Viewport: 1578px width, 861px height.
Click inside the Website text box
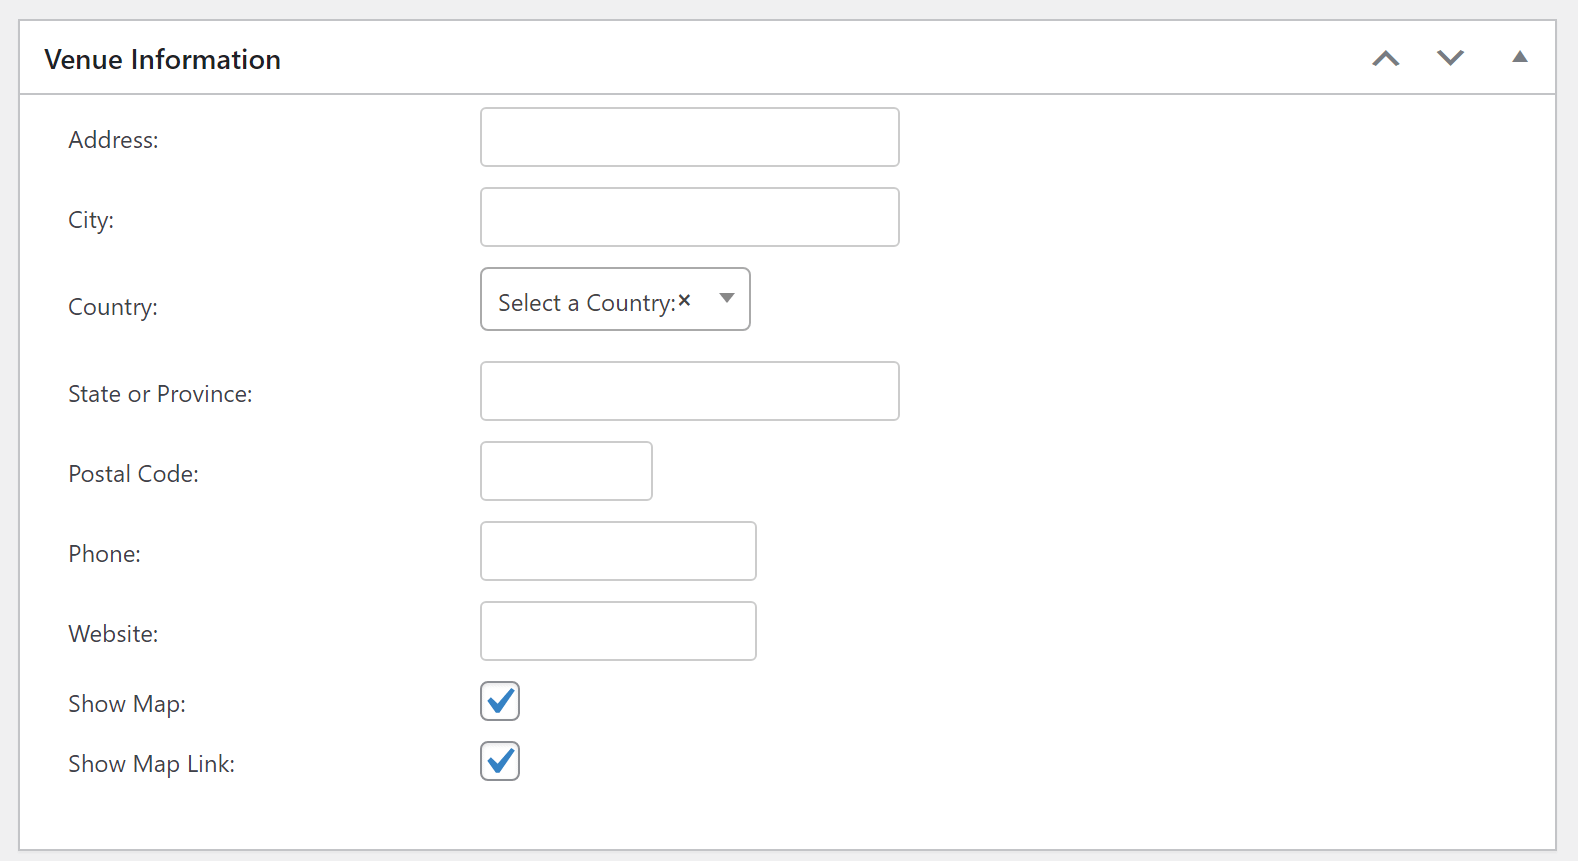click(x=617, y=631)
